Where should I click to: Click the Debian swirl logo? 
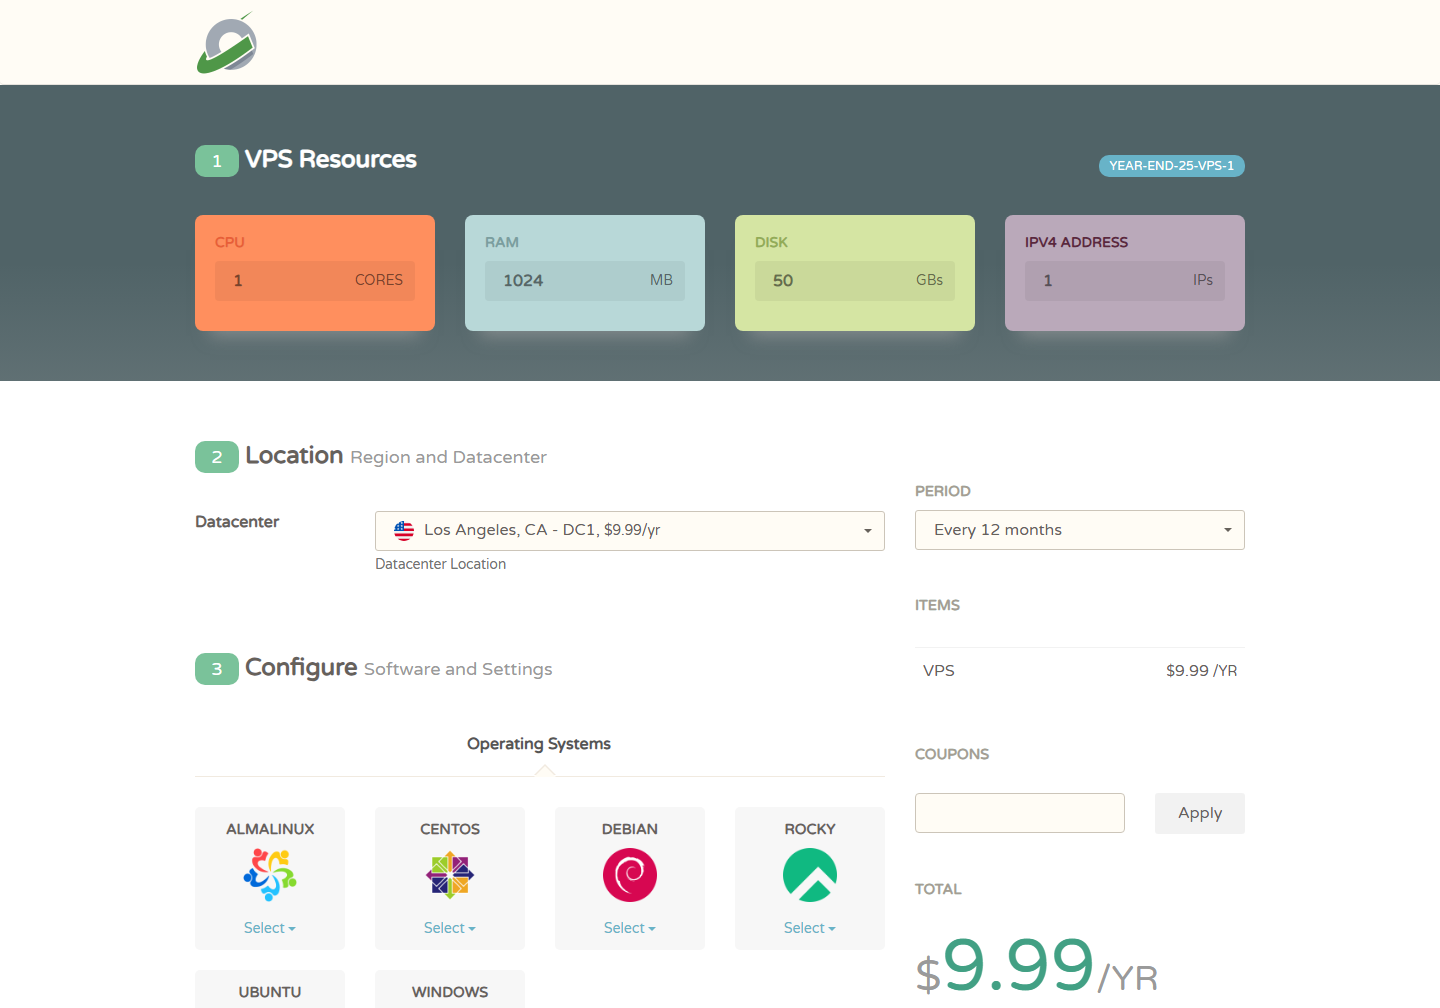(x=630, y=875)
